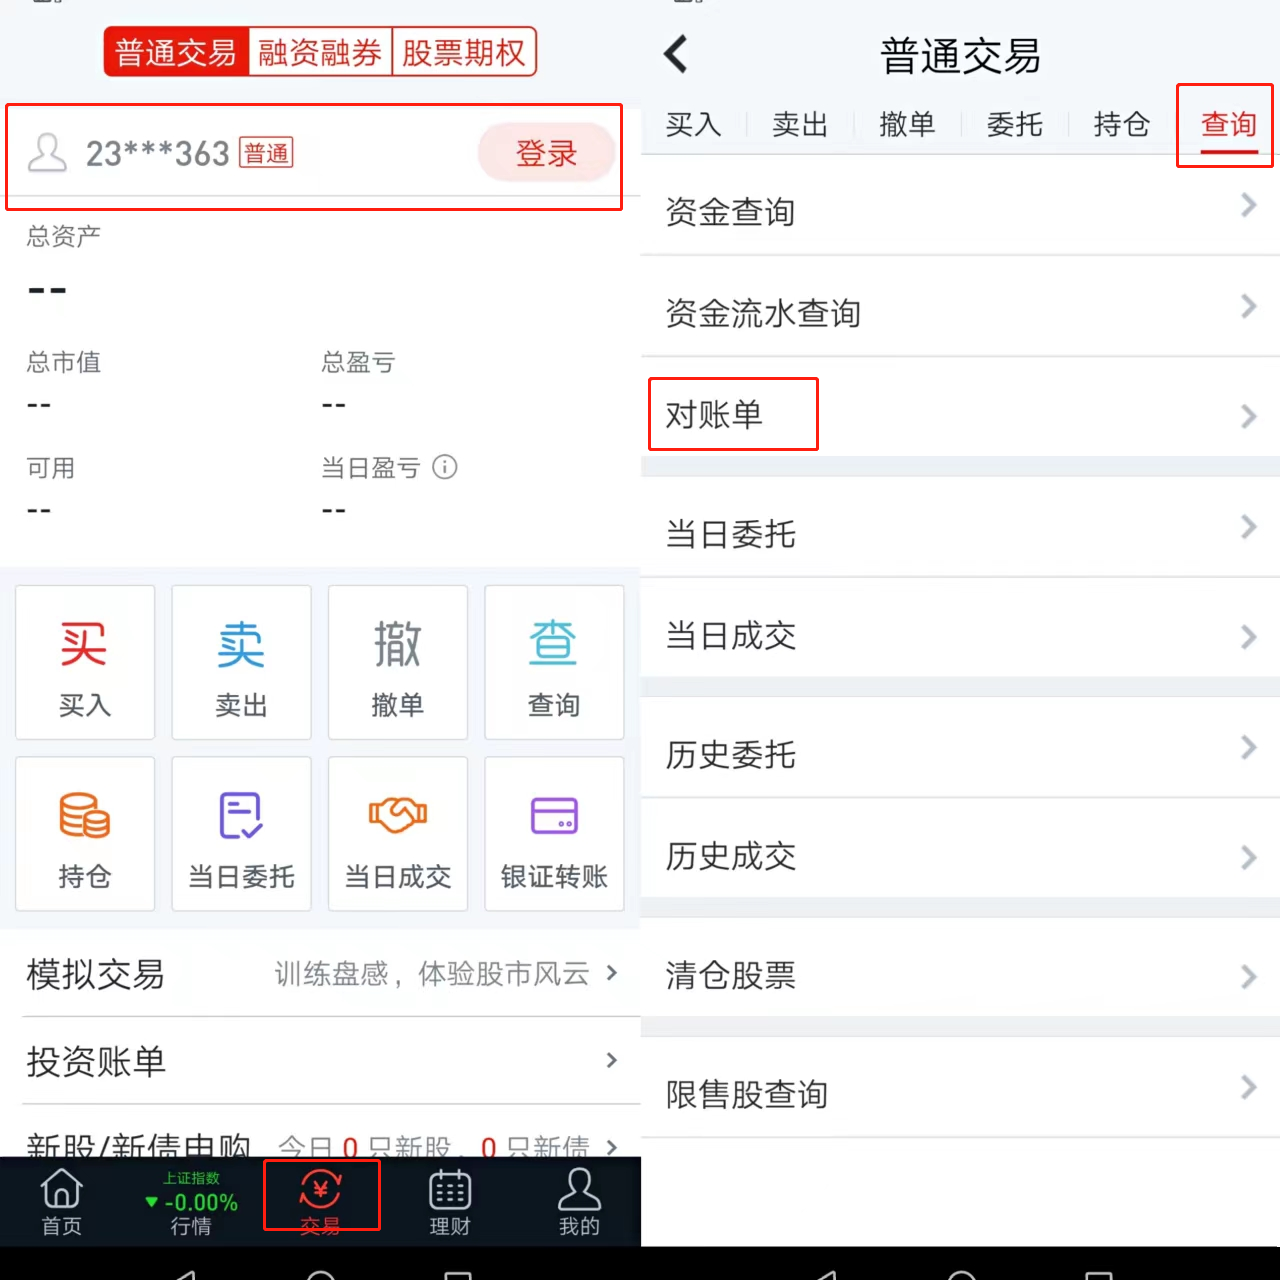This screenshot has width=1280, height=1280.
Task: Click the 资金查询 text
Action: pyautogui.click(x=730, y=212)
